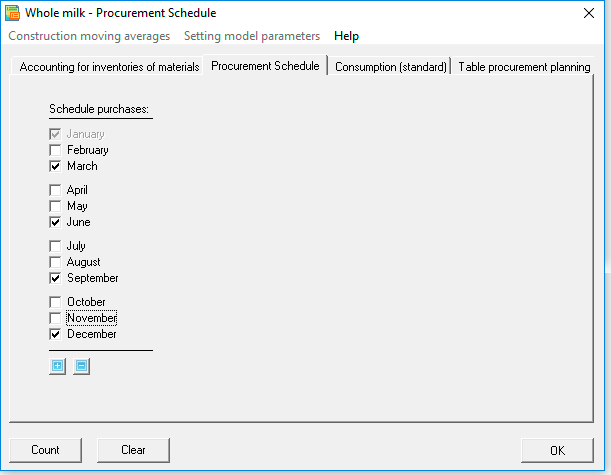Open the Help menu

(x=346, y=36)
